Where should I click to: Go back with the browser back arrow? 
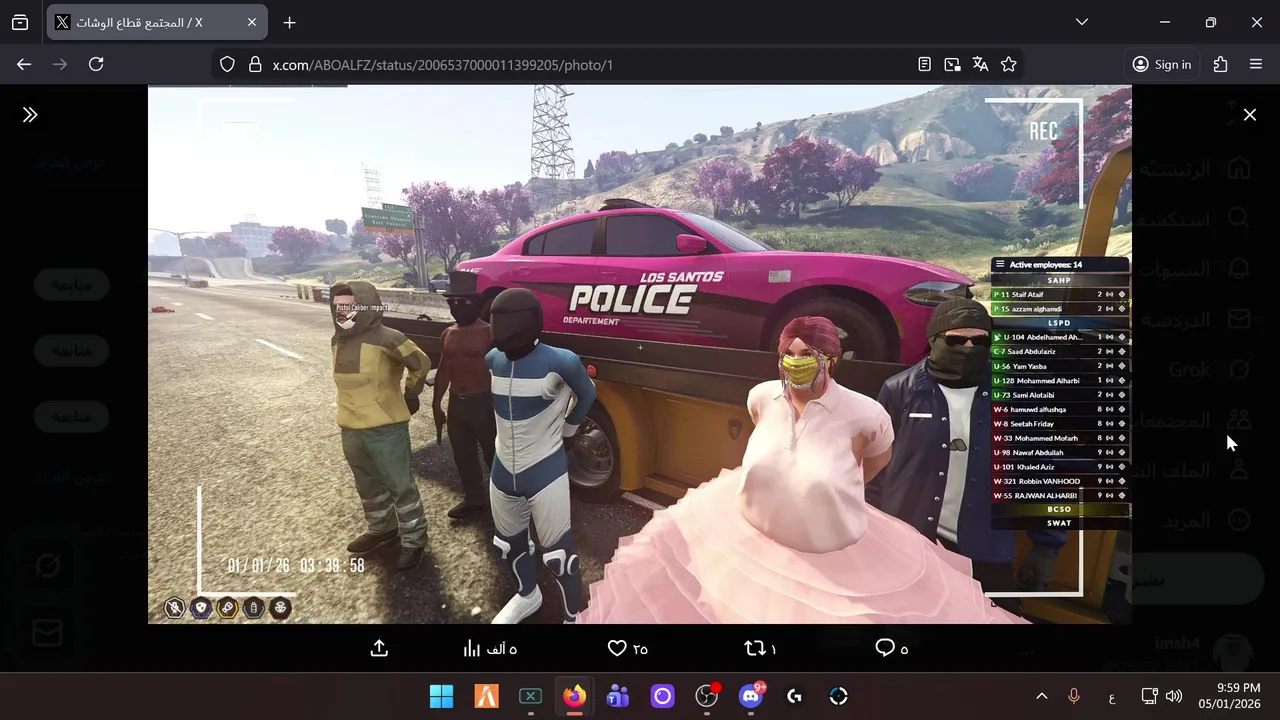click(24, 64)
